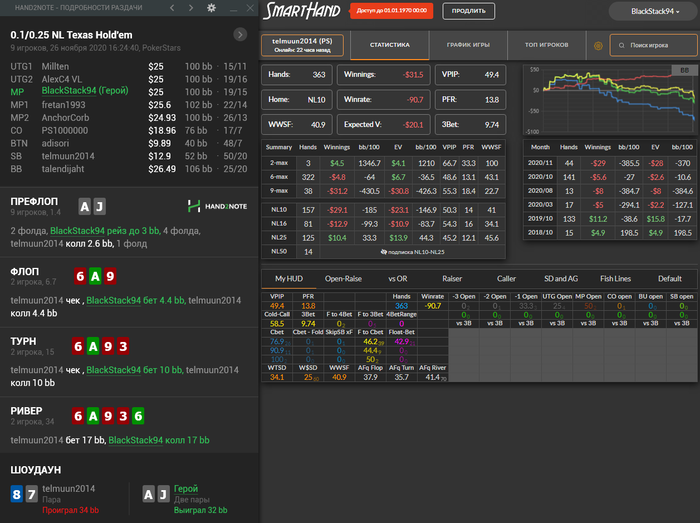Open the Caller tab

(506, 279)
